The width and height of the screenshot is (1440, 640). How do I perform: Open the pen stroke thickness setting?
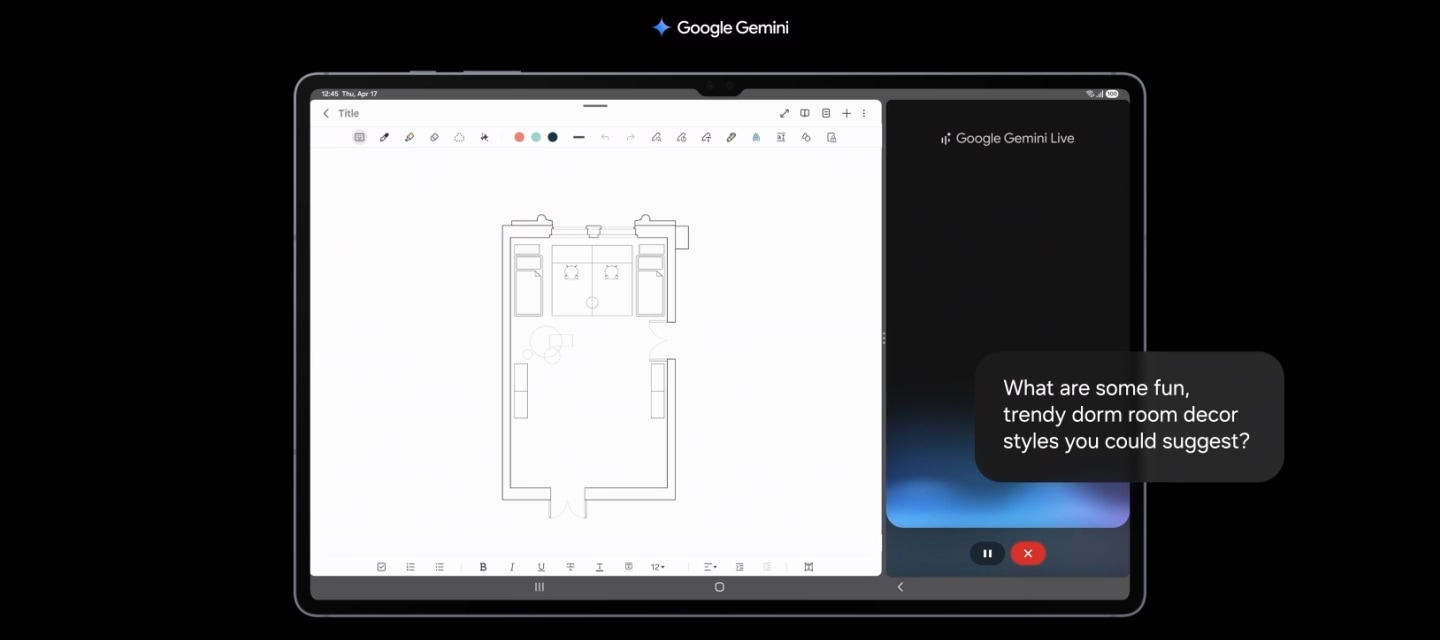click(579, 137)
